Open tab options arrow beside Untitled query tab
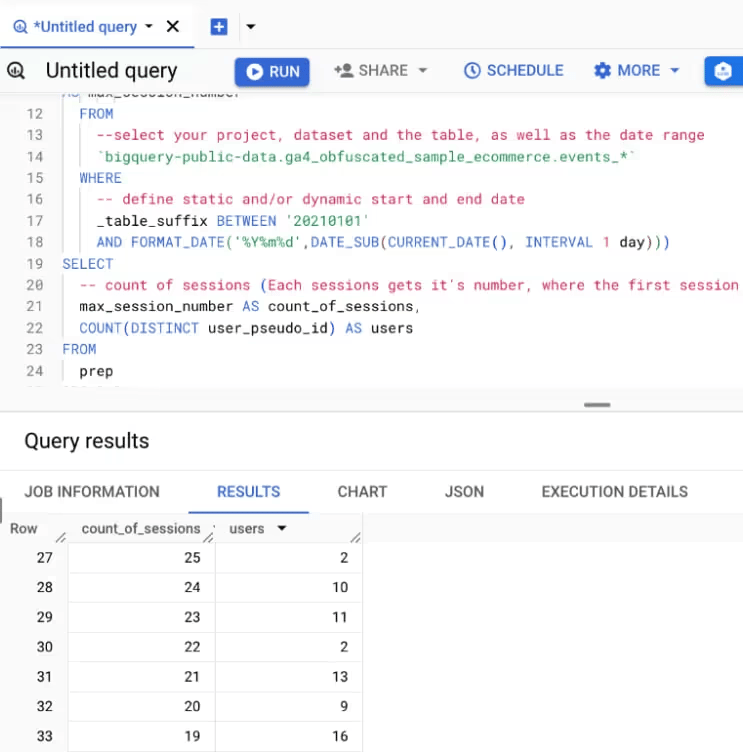 [x=149, y=26]
